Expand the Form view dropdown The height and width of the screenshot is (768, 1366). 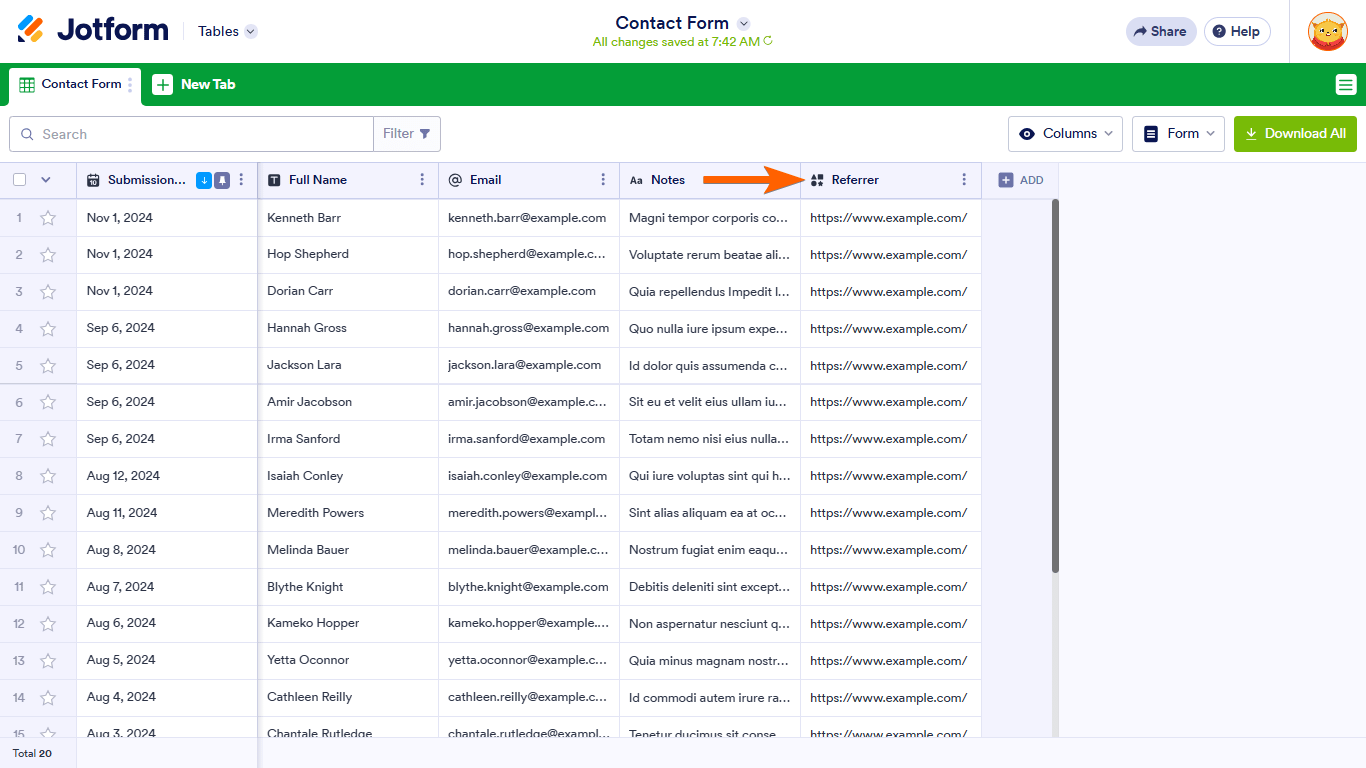tap(1178, 134)
